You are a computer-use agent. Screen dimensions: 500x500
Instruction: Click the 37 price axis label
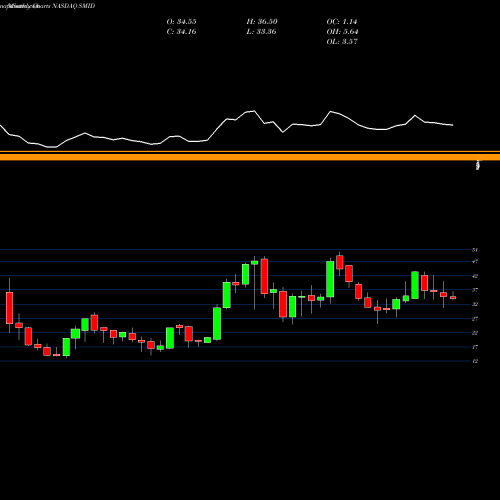[x=475, y=290]
